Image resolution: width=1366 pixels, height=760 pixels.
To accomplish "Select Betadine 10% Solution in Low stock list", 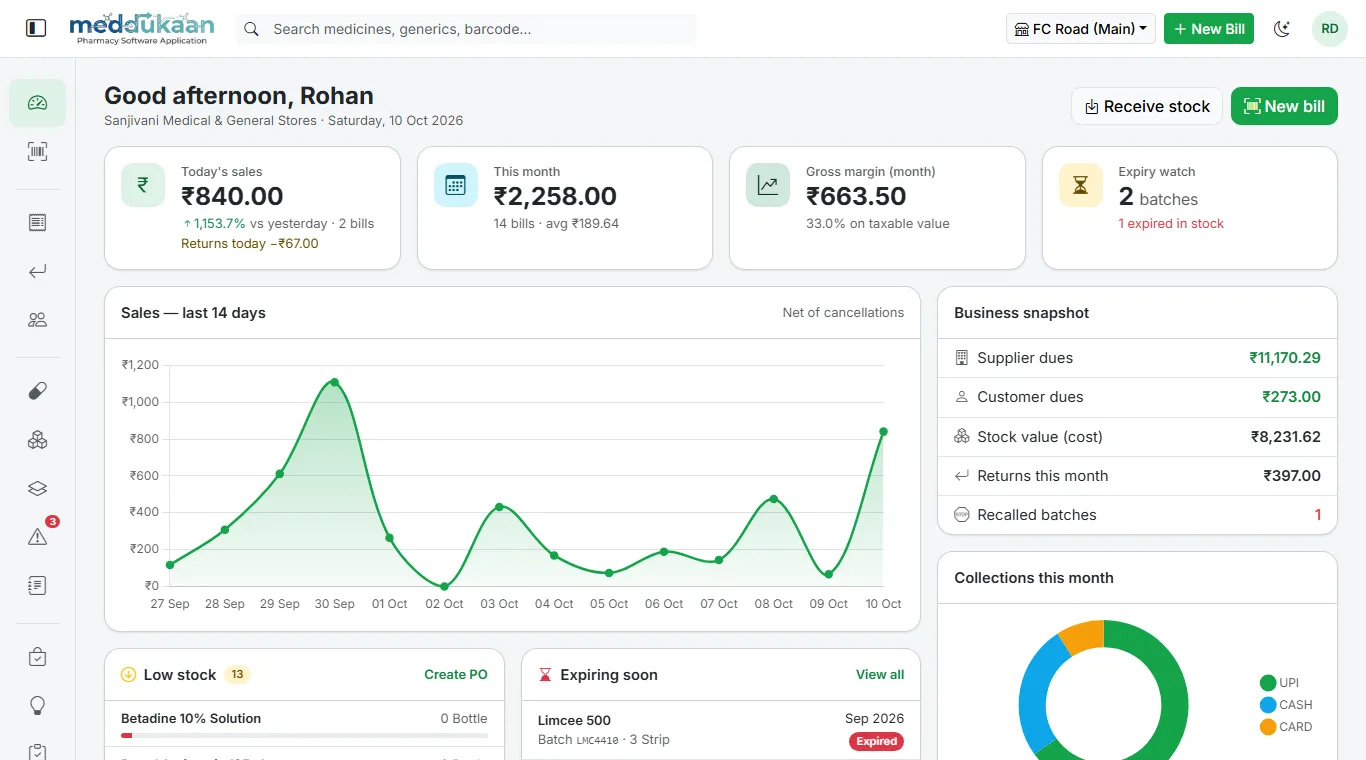I will point(304,725).
